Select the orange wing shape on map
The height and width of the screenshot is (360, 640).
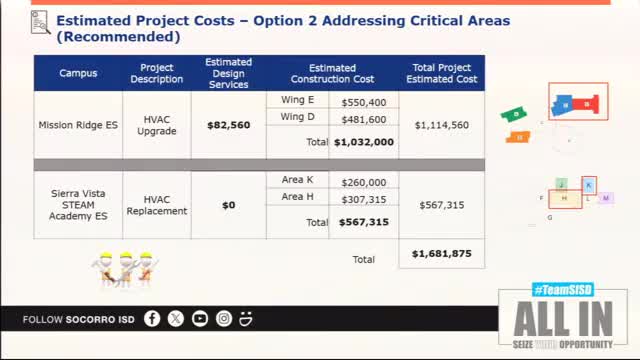pyautogui.click(x=518, y=137)
